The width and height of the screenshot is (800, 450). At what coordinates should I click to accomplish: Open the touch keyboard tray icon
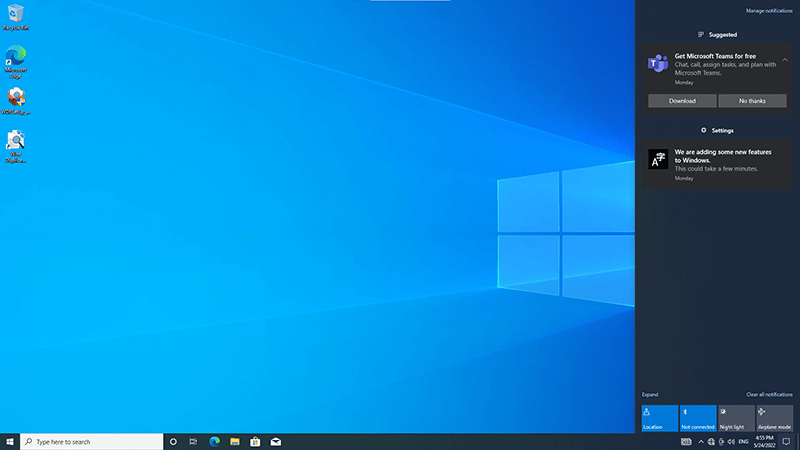click(686, 442)
